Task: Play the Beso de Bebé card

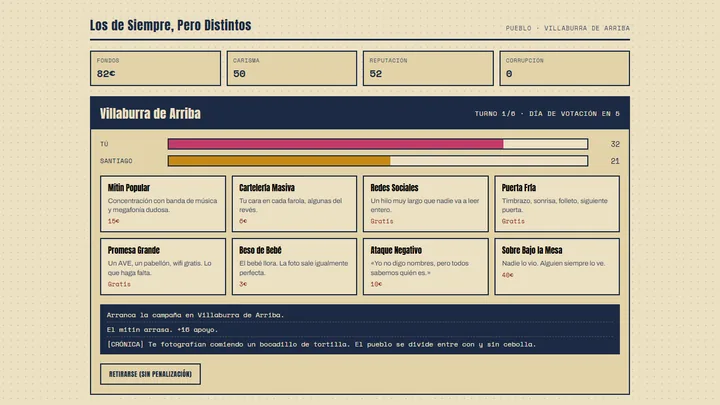Action: click(294, 266)
